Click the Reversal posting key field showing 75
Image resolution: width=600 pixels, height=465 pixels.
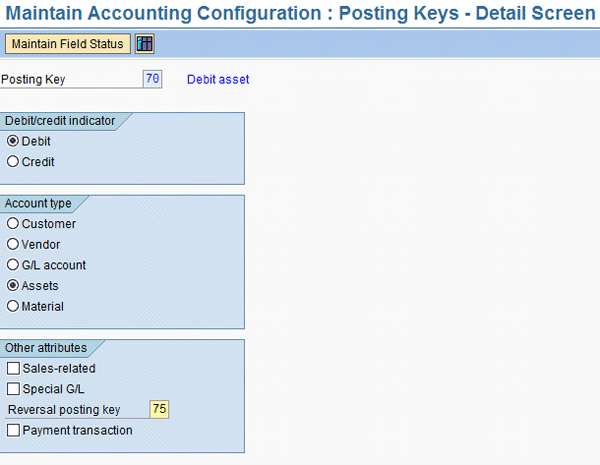[159, 409]
